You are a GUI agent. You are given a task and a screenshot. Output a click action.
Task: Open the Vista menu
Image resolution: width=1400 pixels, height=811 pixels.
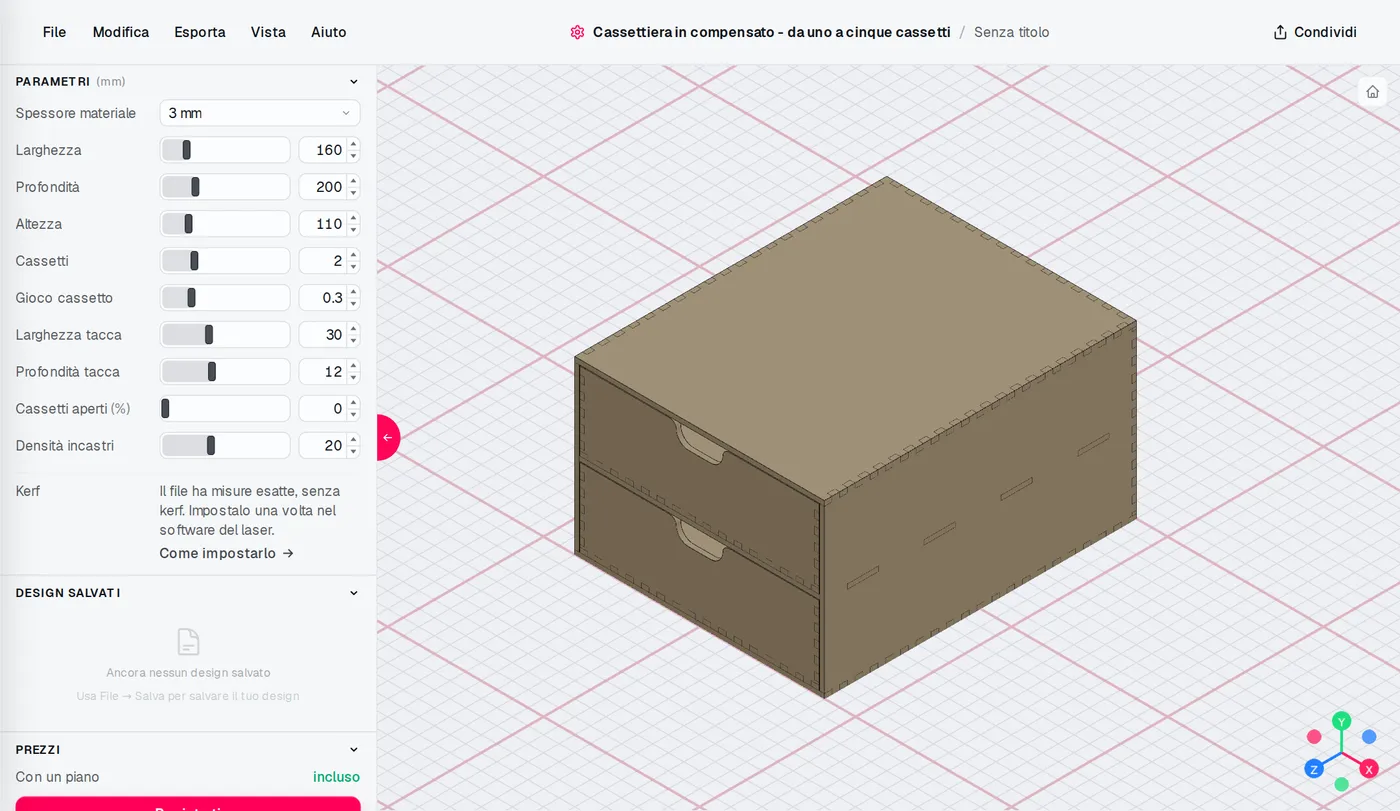(268, 32)
